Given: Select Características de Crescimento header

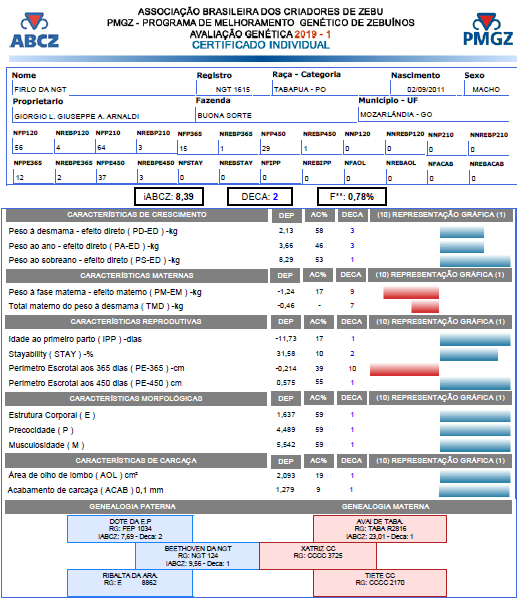Looking at the screenshot, I should pos(137,215).
